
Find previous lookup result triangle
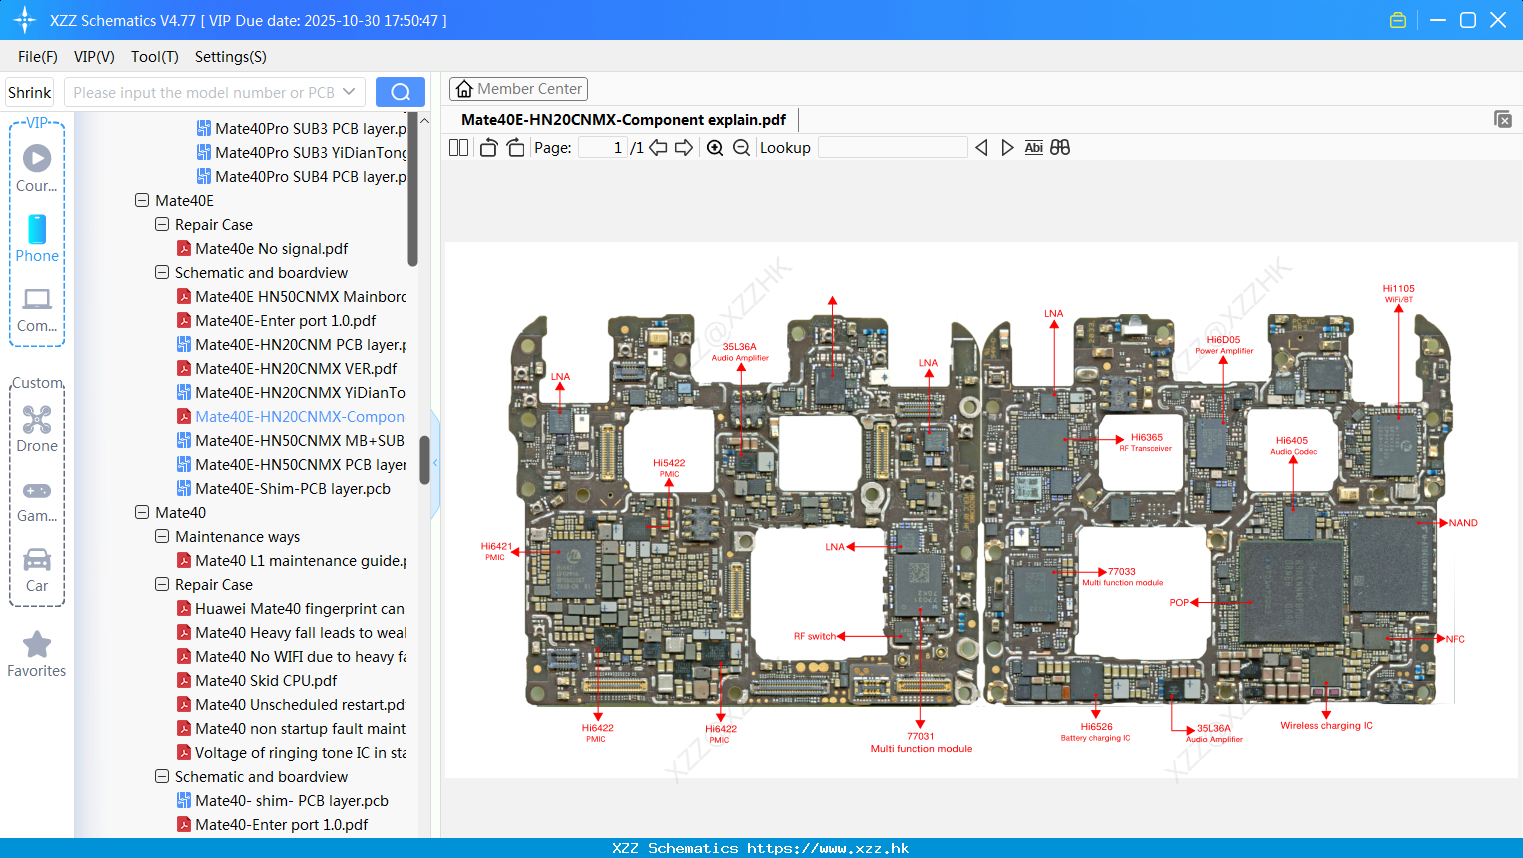[981, 147]
